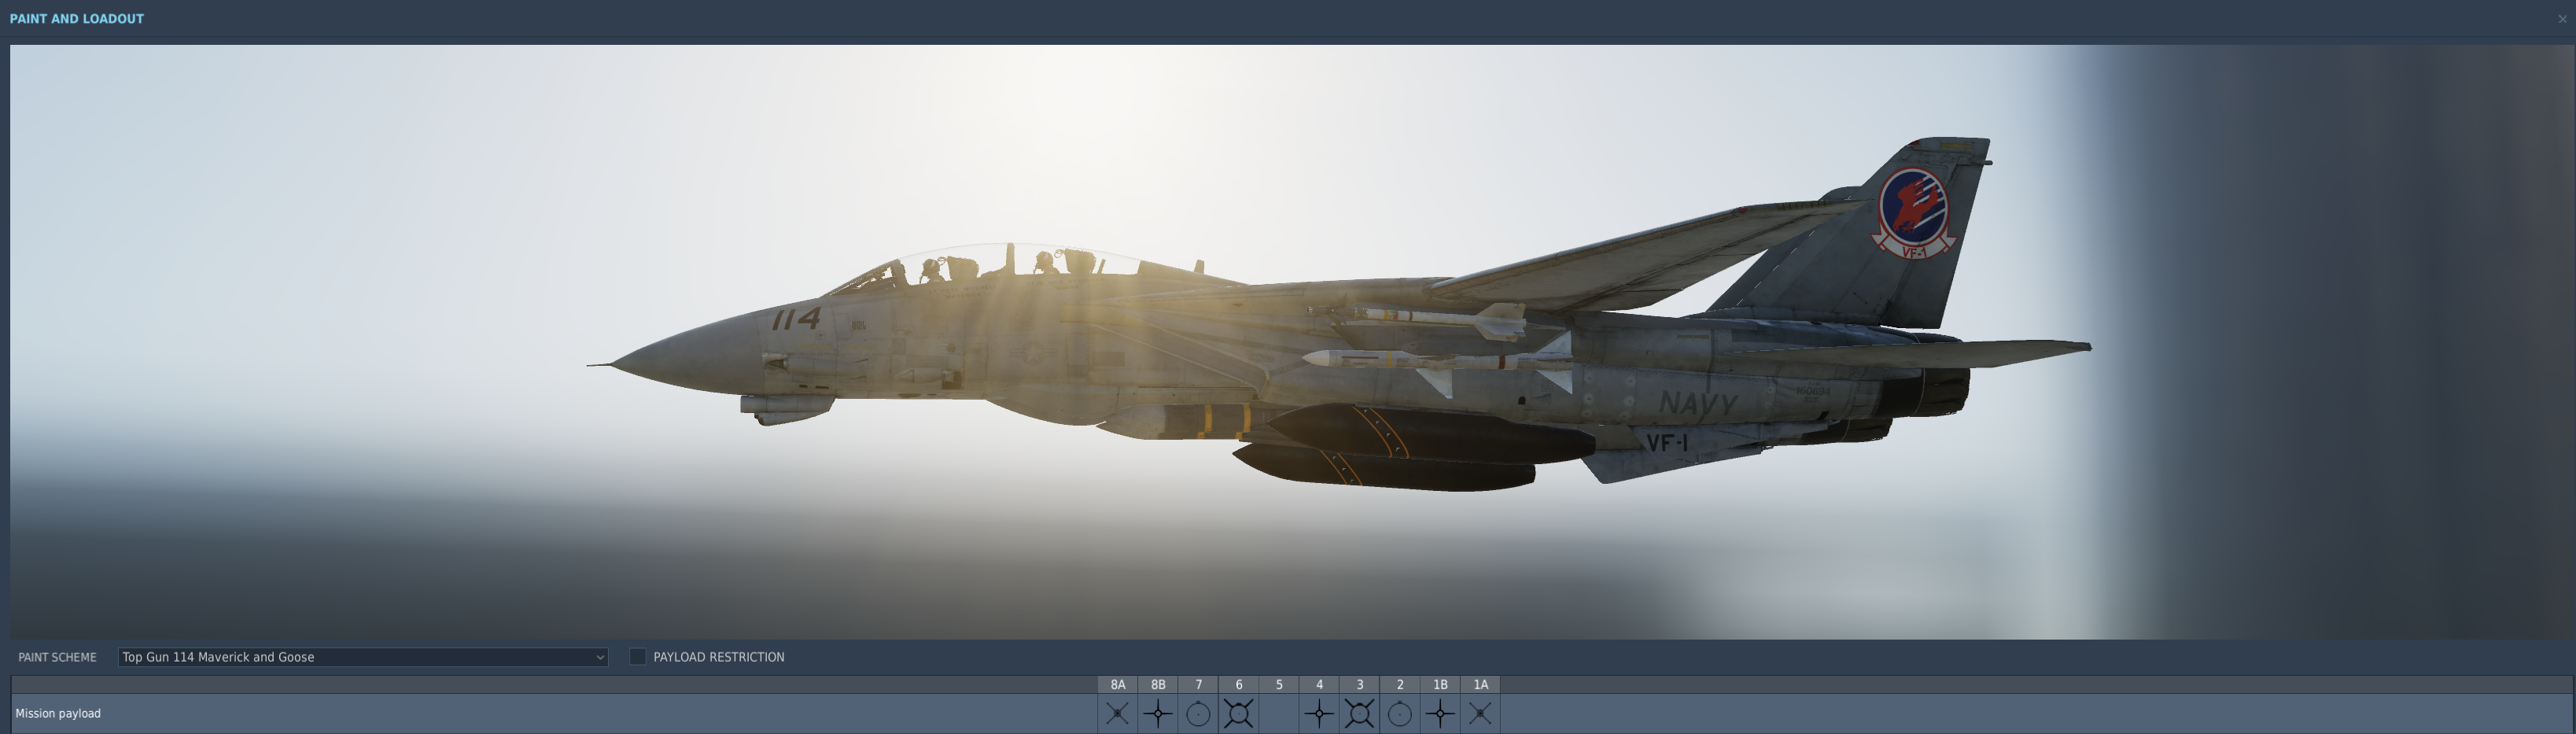Click the pylon 1B missile icon
The image size is (2576, 734).
(x=1440, y=713)
